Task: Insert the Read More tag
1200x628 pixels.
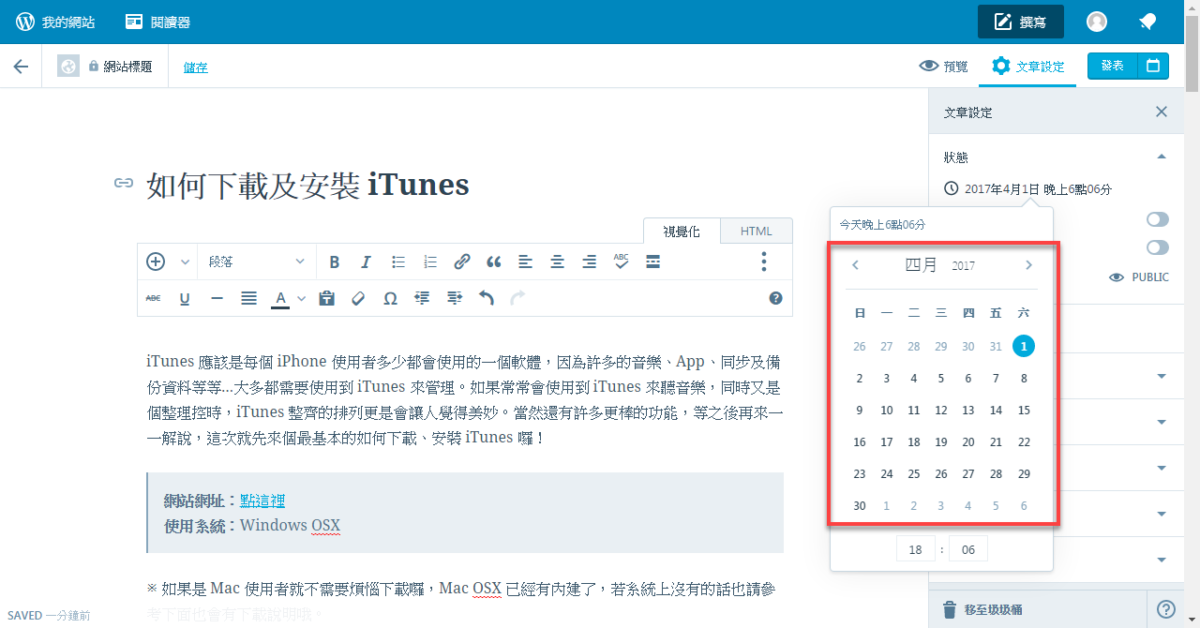Action: [x=653, y=262]
